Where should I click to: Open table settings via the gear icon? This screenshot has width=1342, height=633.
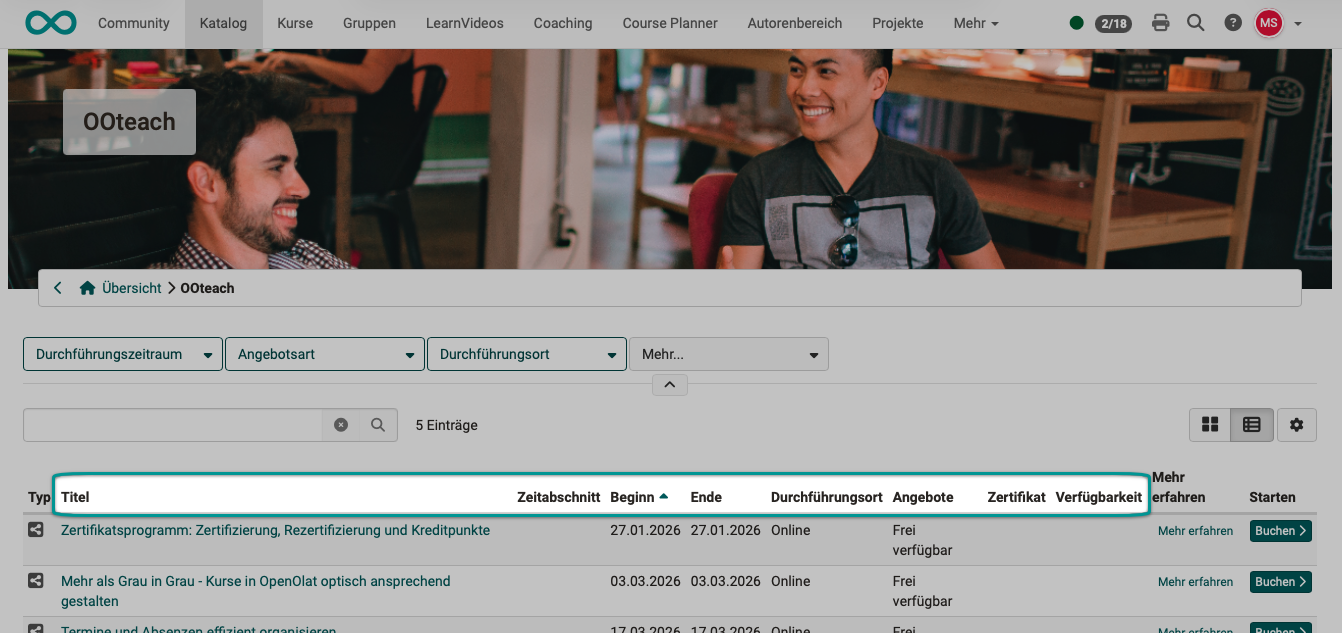tap(1297, 424)
